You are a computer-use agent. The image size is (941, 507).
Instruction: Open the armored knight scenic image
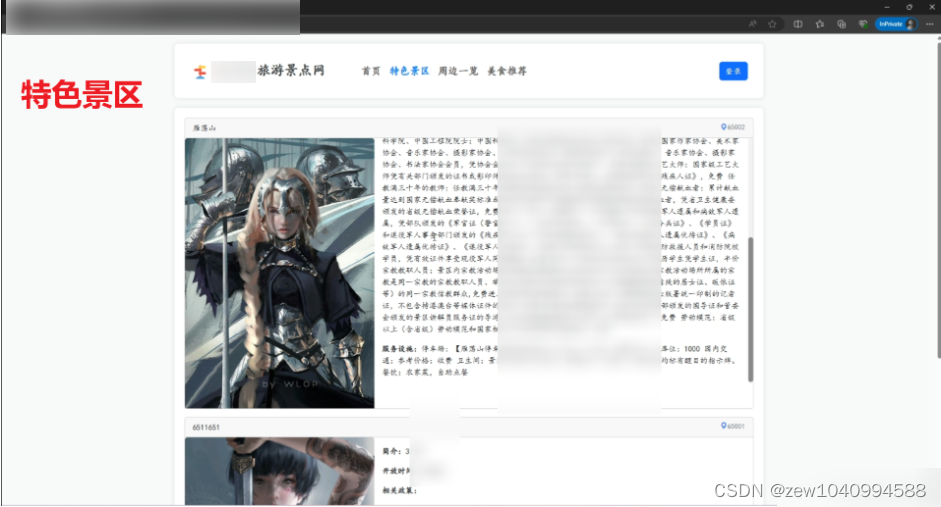coord(280,273)
